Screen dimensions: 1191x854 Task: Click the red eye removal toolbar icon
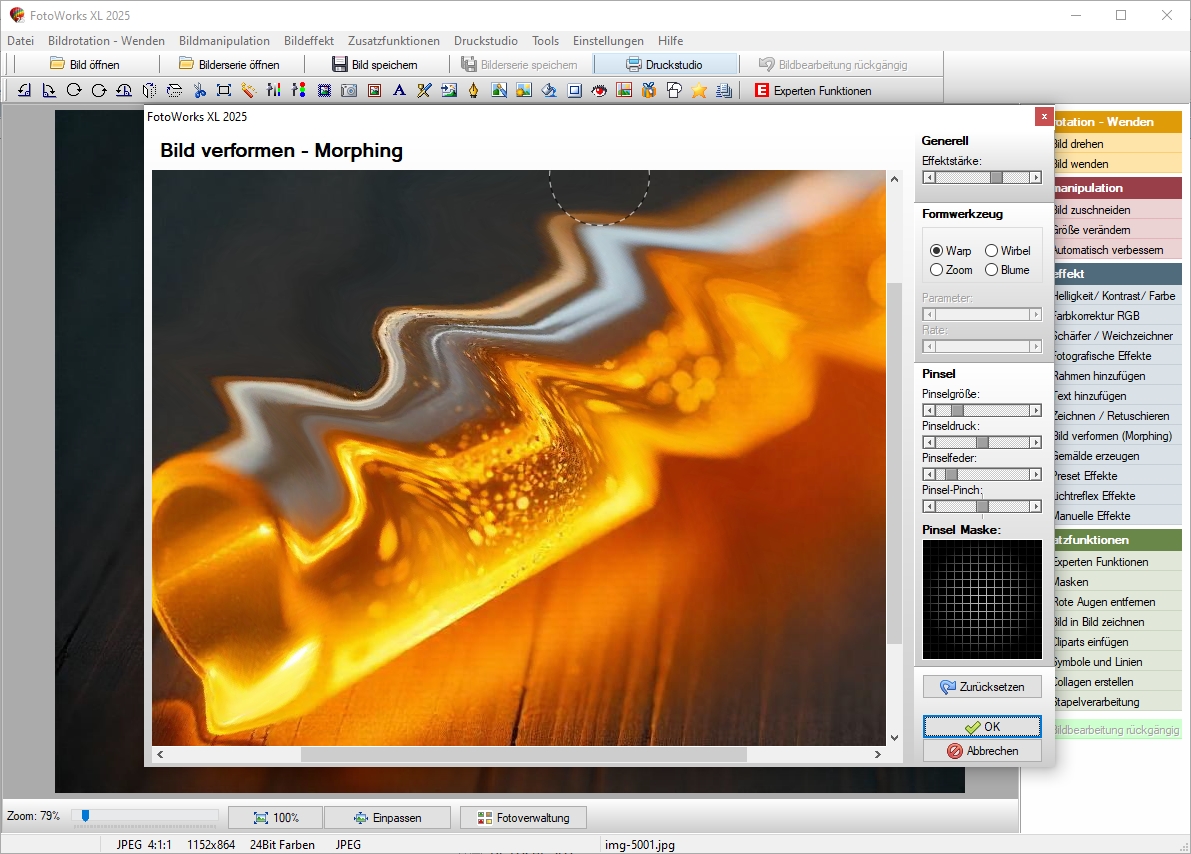pyautogui.click(x=599, y=91)
